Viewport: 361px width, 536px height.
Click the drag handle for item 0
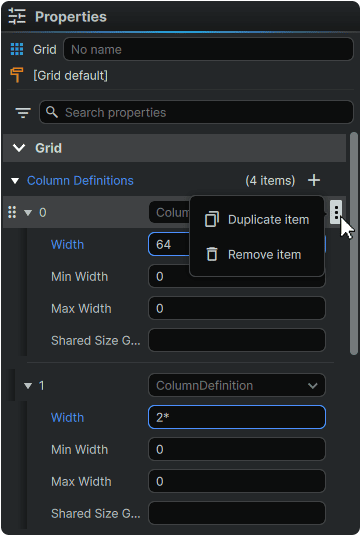12,212
